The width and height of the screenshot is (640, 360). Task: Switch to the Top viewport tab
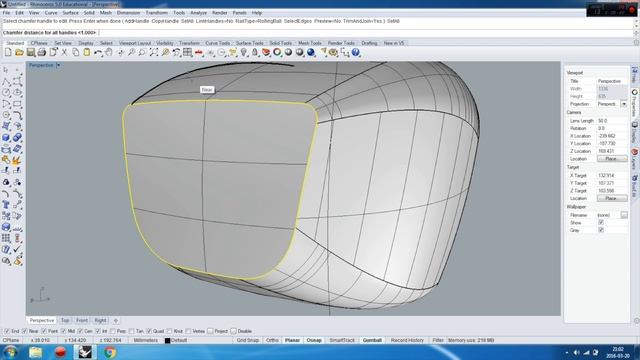[x=65, y=320]
